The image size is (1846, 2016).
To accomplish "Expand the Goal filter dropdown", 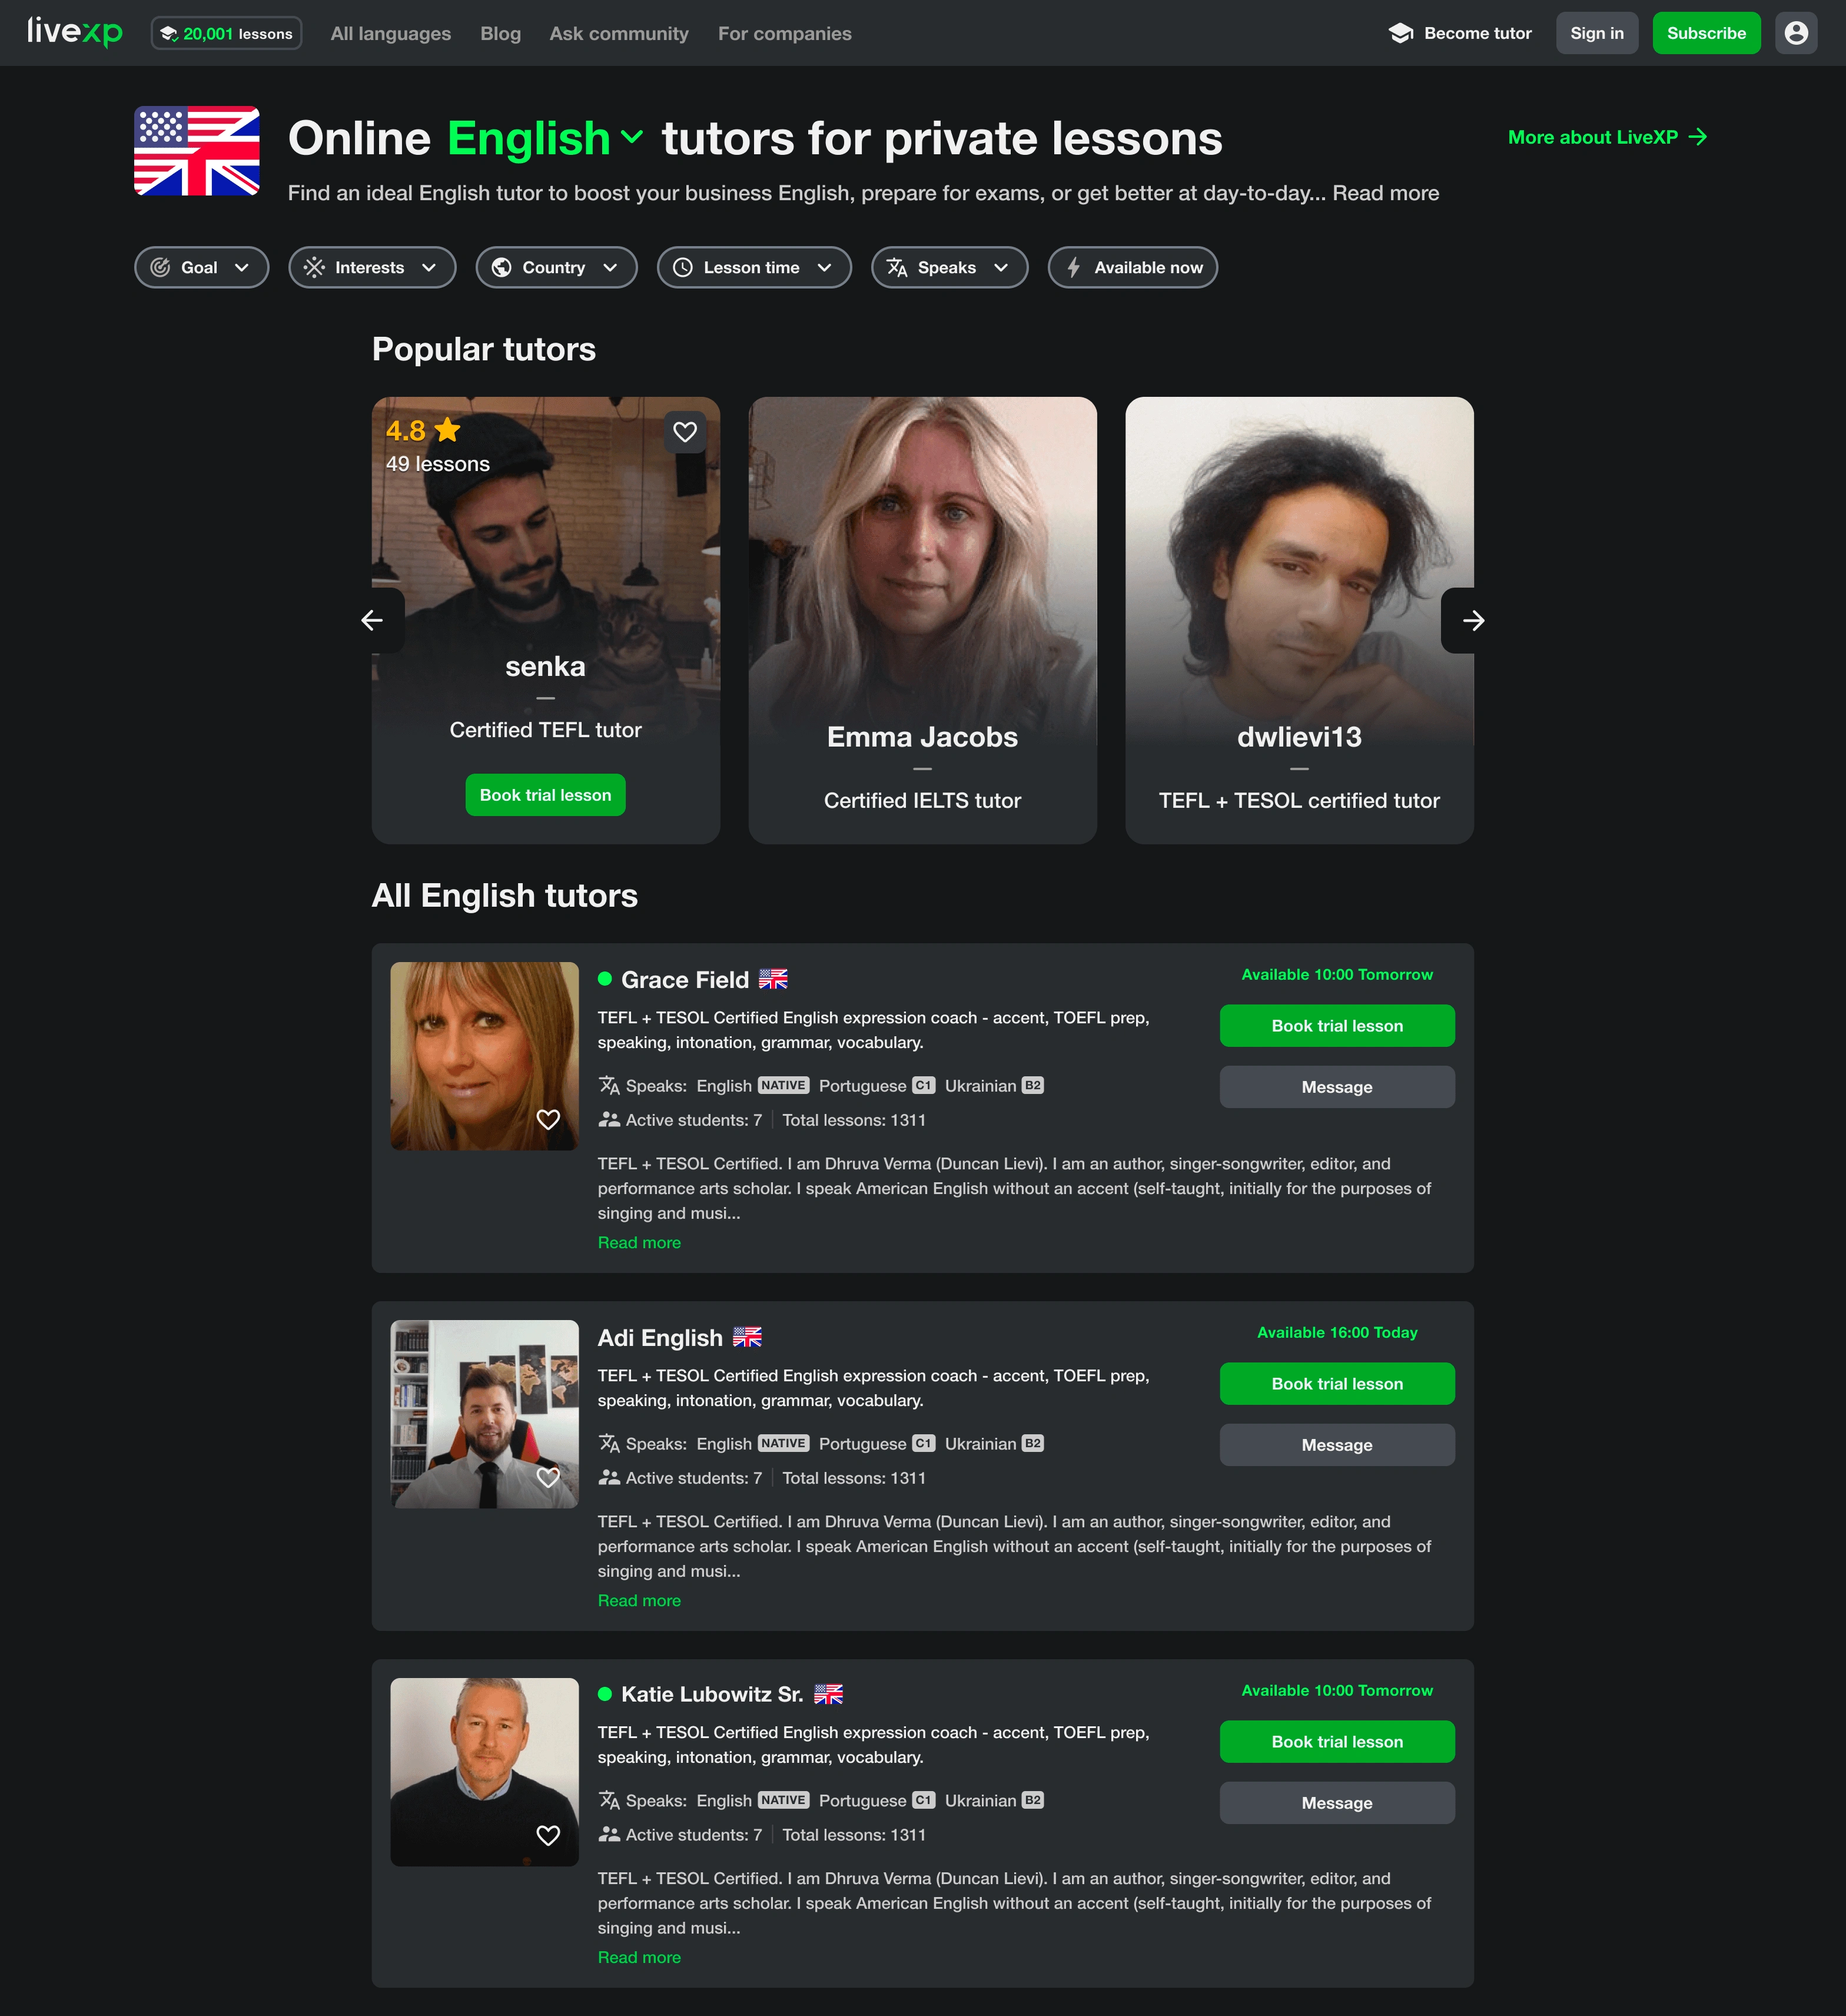I will pos(202,267).
